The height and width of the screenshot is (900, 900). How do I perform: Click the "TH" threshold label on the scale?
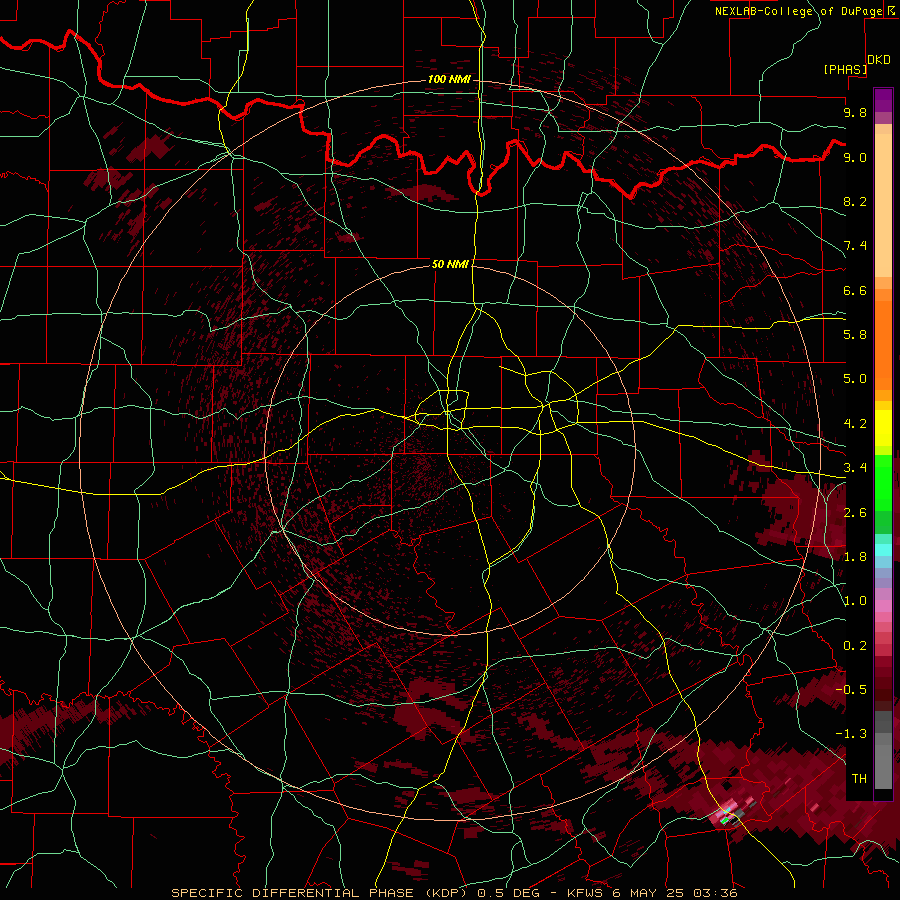[859, 778]
